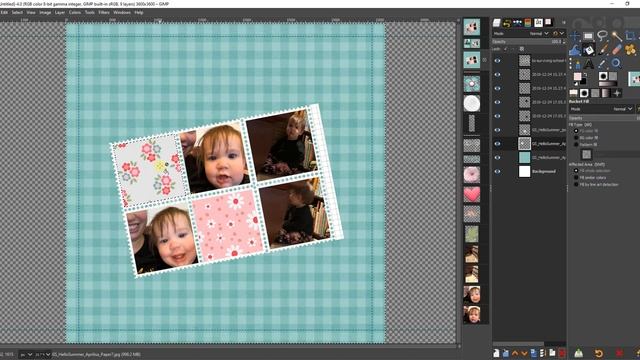Open the Brushes tab in the tool dock
This screenshot has width=640, height=360.
584,93
